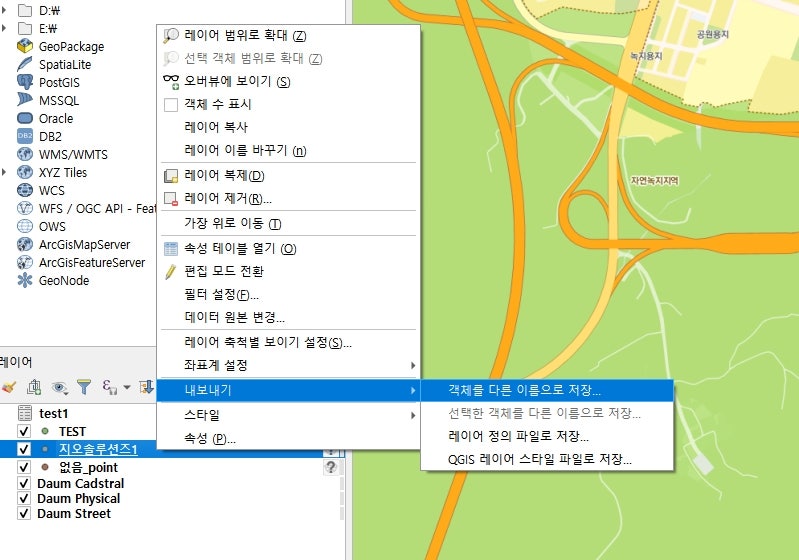The width and height of the screenshot is (799, 560).
Task: Click the WMS/WMTS globe icon
Action: (24, 154)
